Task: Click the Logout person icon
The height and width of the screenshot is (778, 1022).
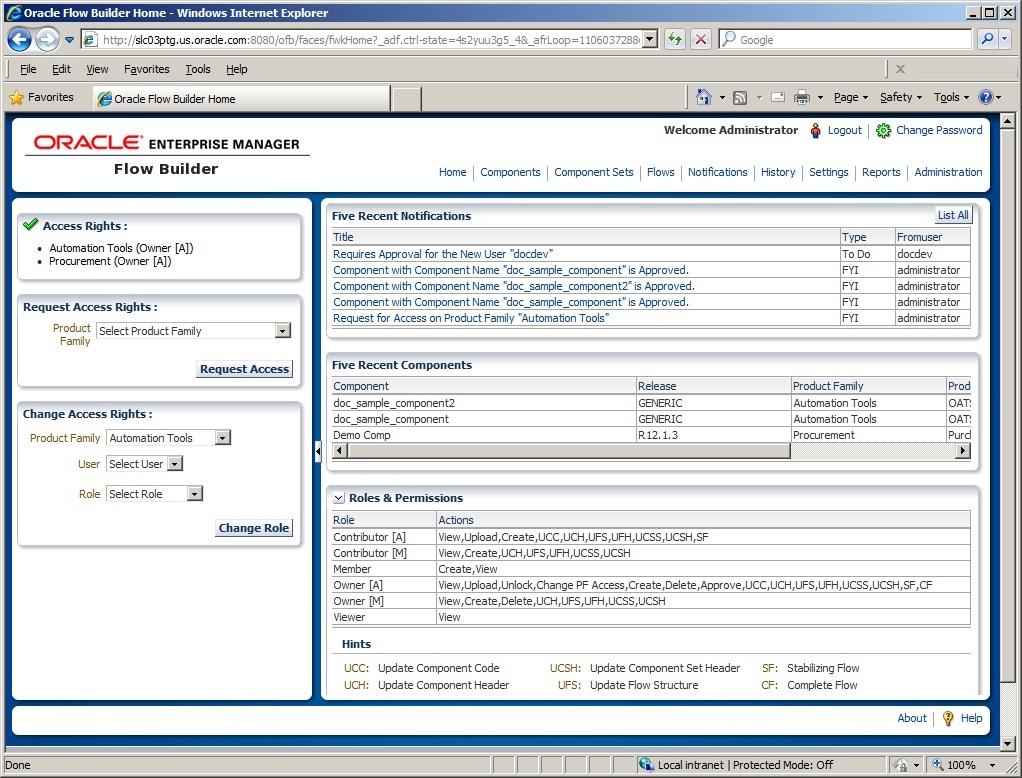Action: (815, 130)
